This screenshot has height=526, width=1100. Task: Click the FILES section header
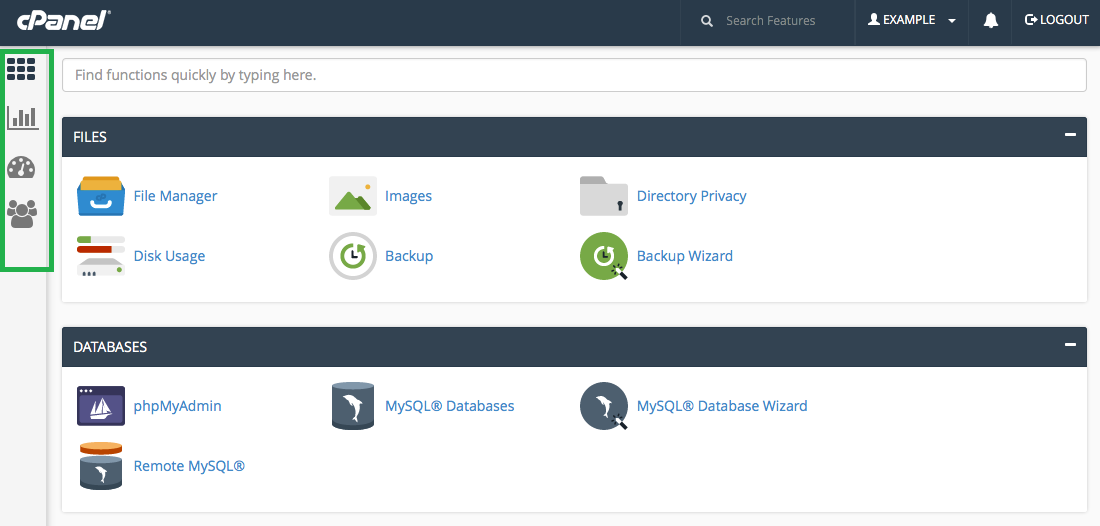[575, 137]
